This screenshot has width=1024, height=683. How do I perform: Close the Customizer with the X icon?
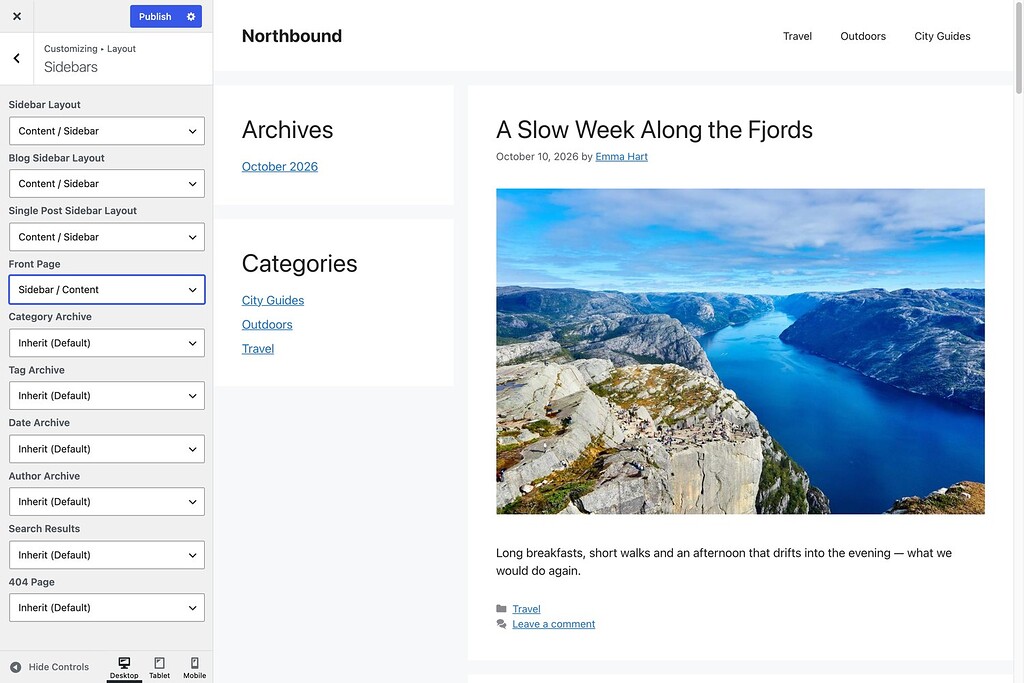pos(17,16)
